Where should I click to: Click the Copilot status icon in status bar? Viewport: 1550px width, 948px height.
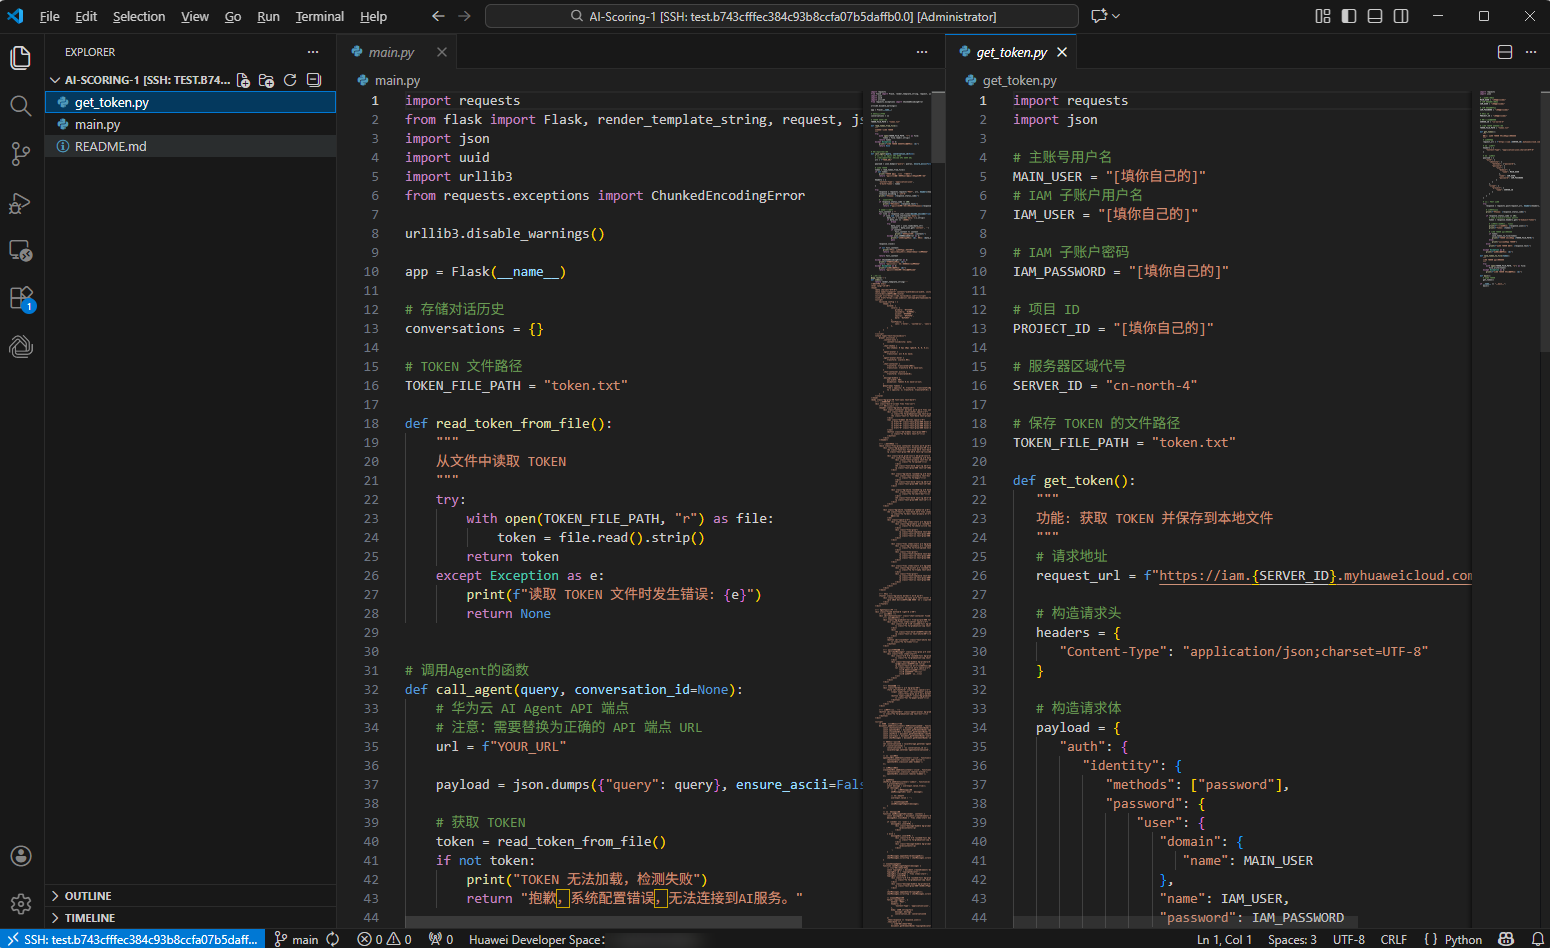pyautogui.click(x=1506, y=939)
